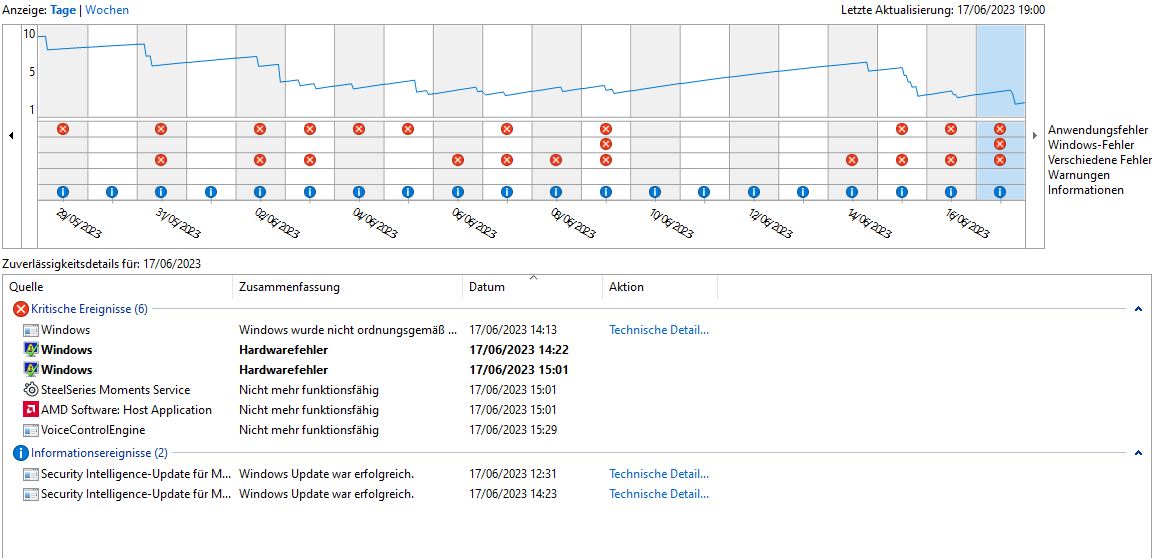Image resolution: width=1152 pixels, height=558 pixels.
Task: Click the SteelSeries Moments Service gear icon
Action: [x=31, y=390]
